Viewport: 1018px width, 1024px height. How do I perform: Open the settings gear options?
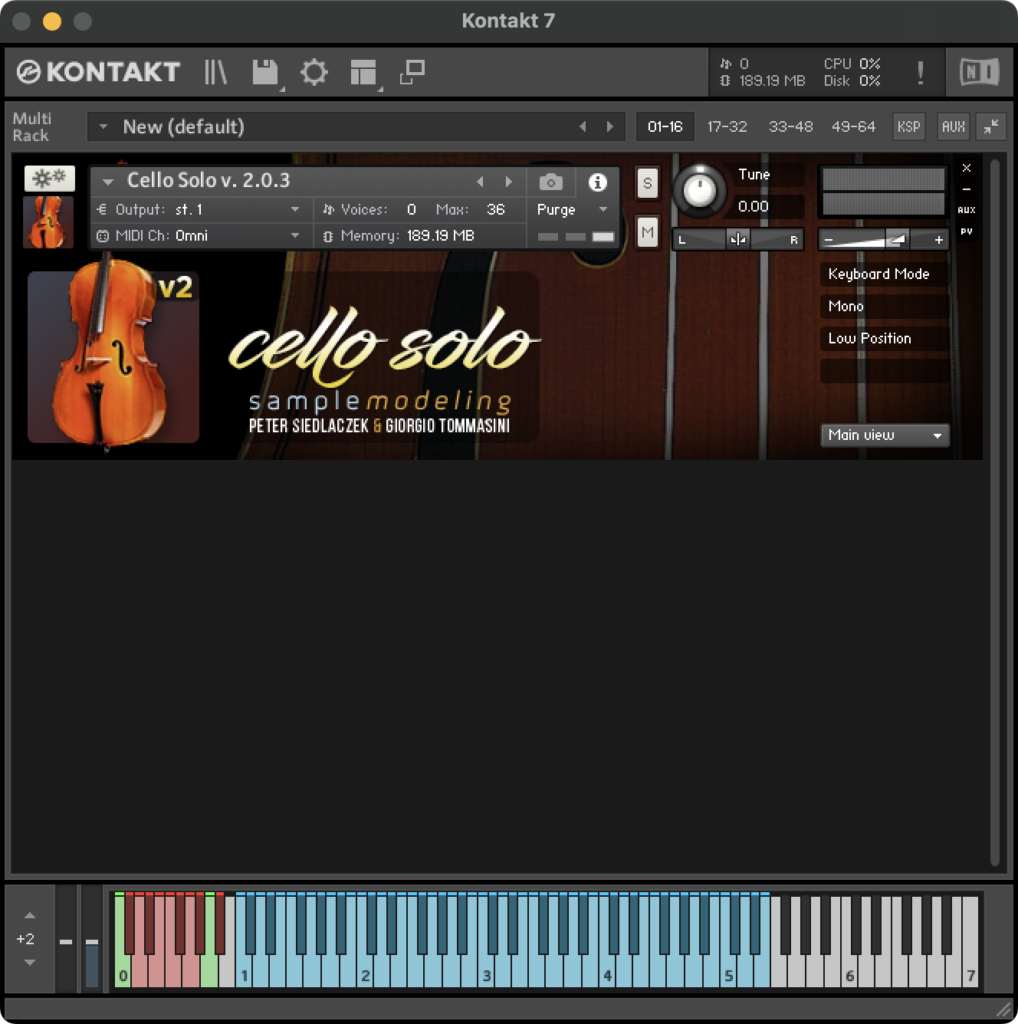(314, 72)
